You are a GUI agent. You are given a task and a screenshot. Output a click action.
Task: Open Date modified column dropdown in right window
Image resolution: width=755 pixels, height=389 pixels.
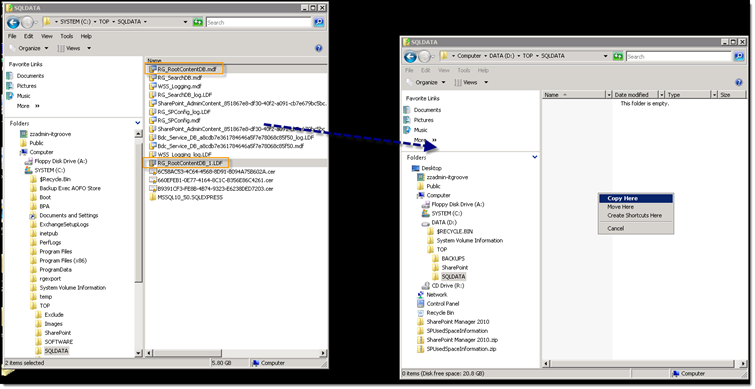(x=662, y=95)
